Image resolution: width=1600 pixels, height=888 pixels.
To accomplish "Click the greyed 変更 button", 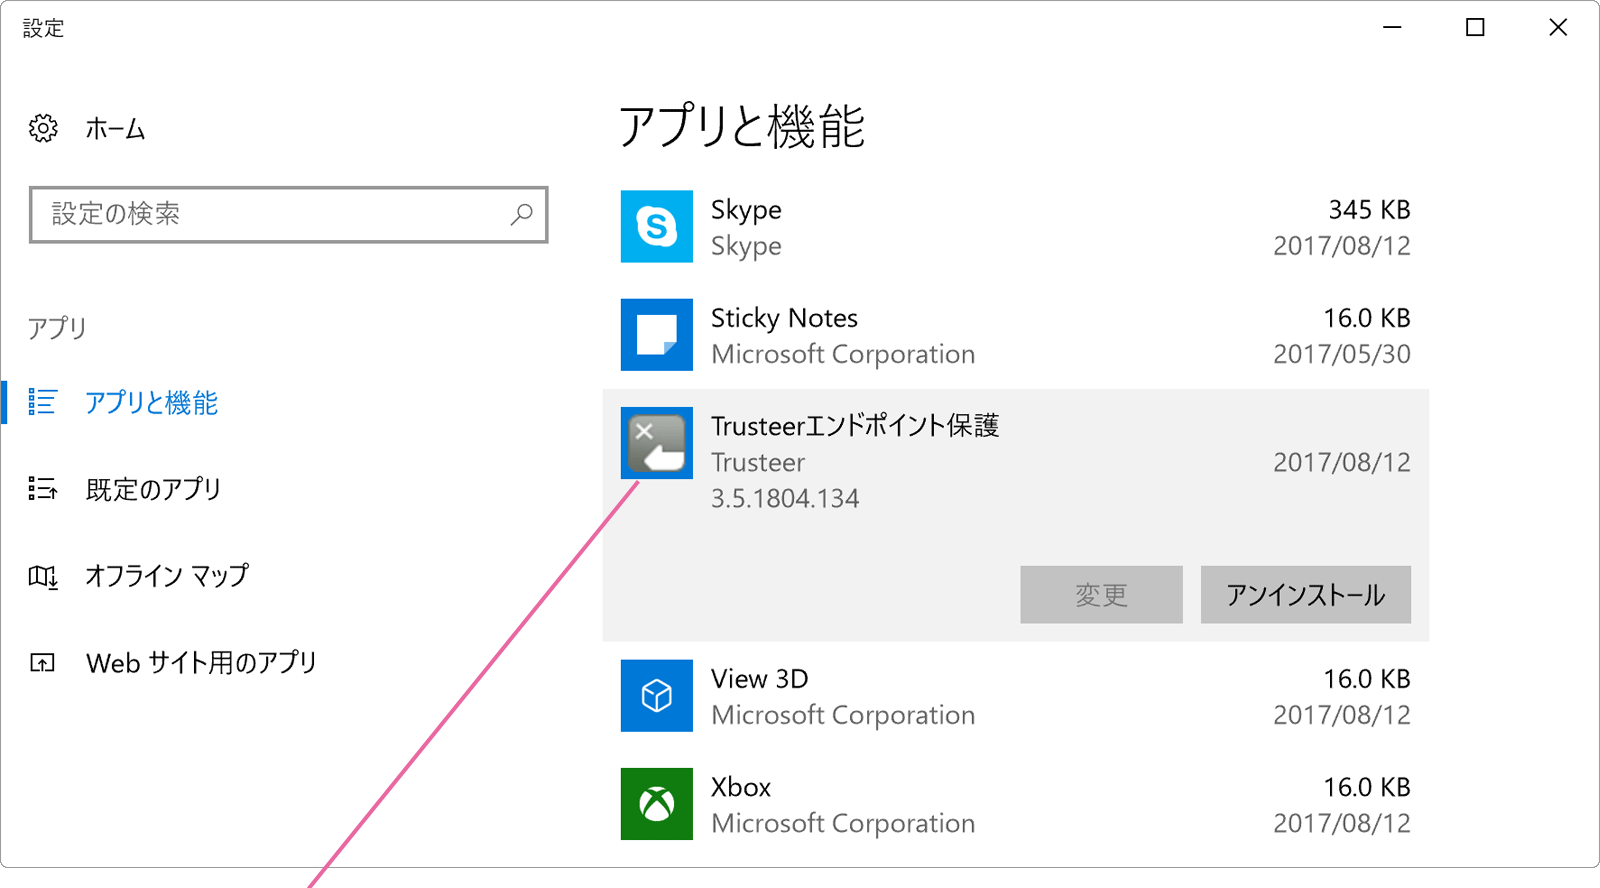I will coord(1101,595).
